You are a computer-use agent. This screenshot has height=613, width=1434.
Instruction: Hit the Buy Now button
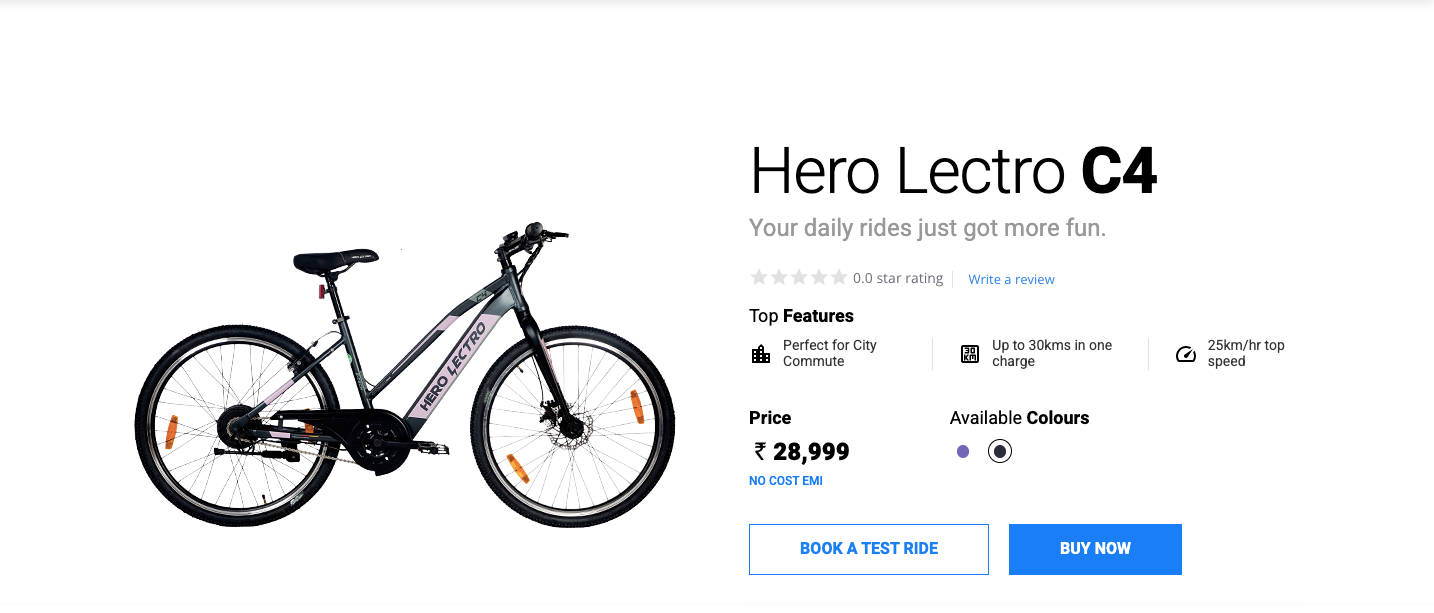[x=1095, y=549]
